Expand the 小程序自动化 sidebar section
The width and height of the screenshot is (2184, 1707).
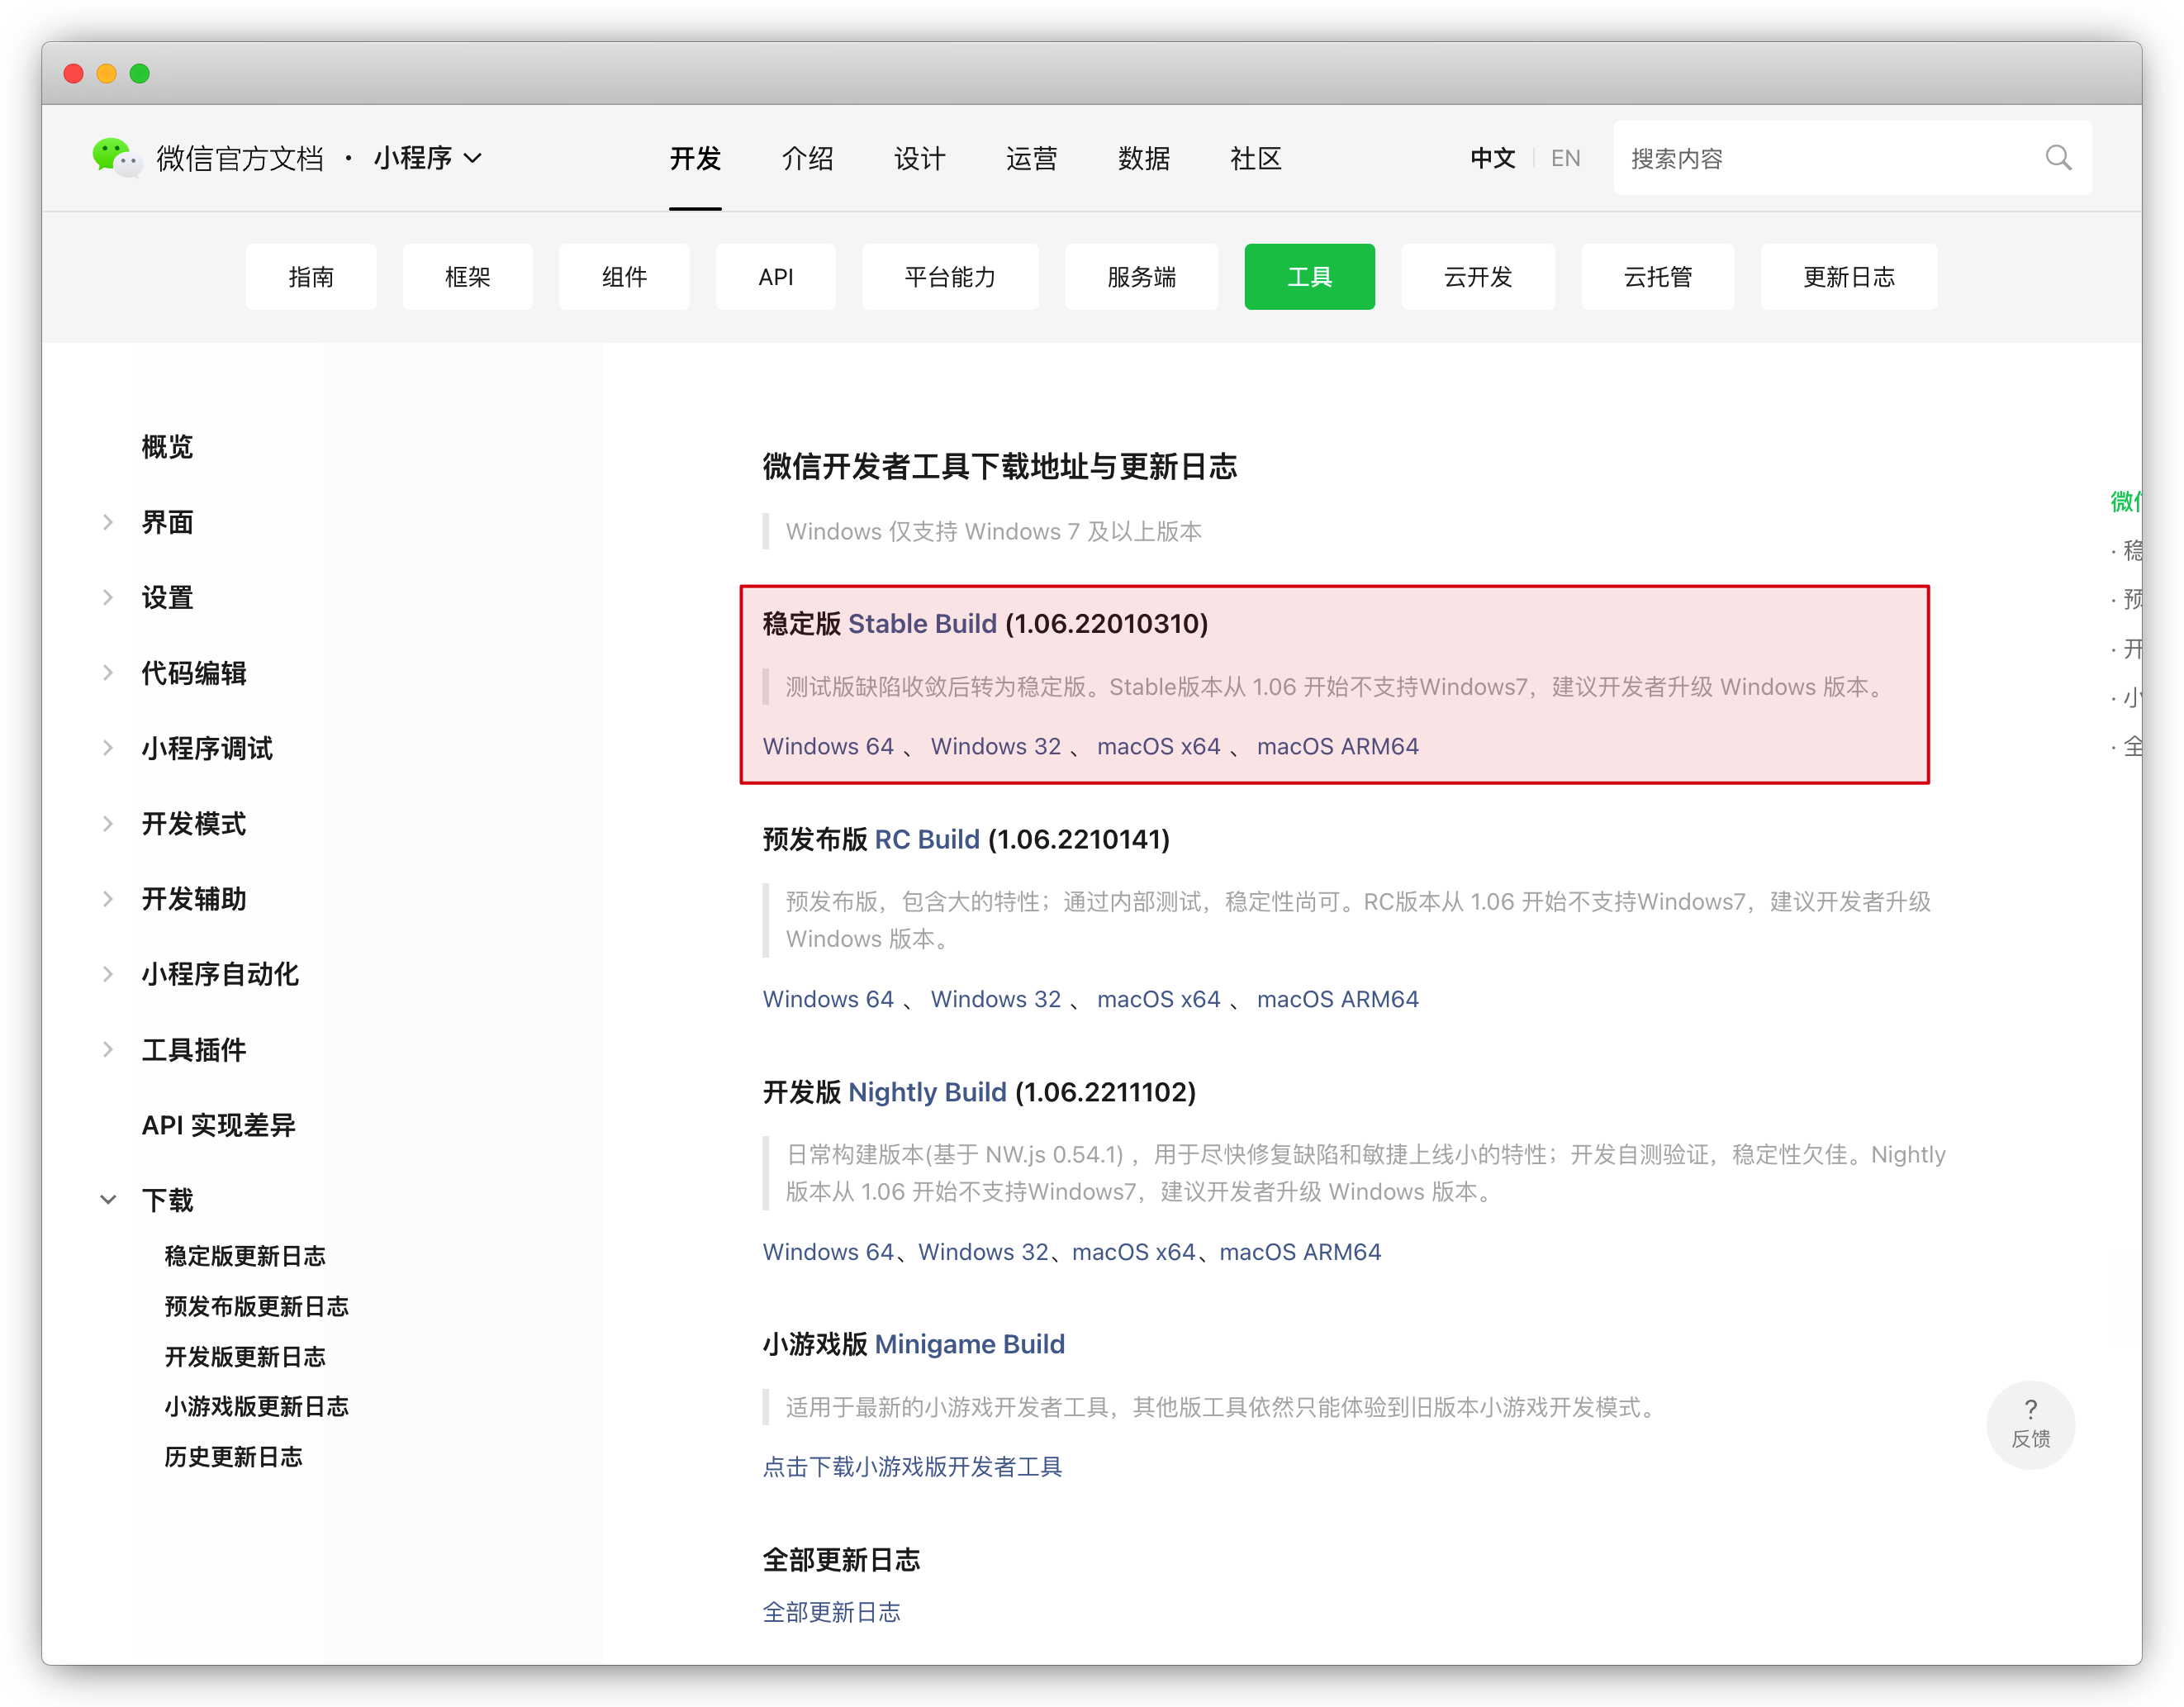coord(108,974)
